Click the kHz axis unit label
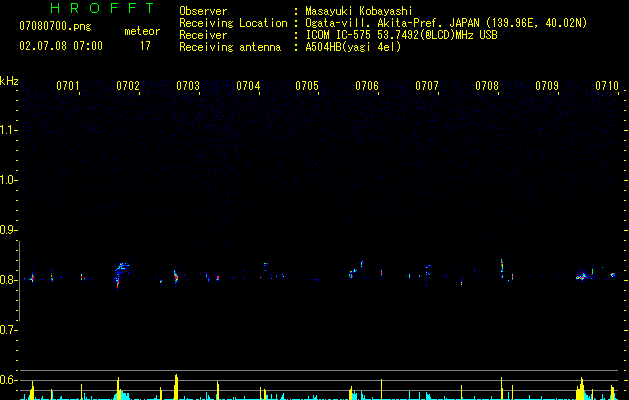This screenshot has width=629, height=400. (9, 81)
